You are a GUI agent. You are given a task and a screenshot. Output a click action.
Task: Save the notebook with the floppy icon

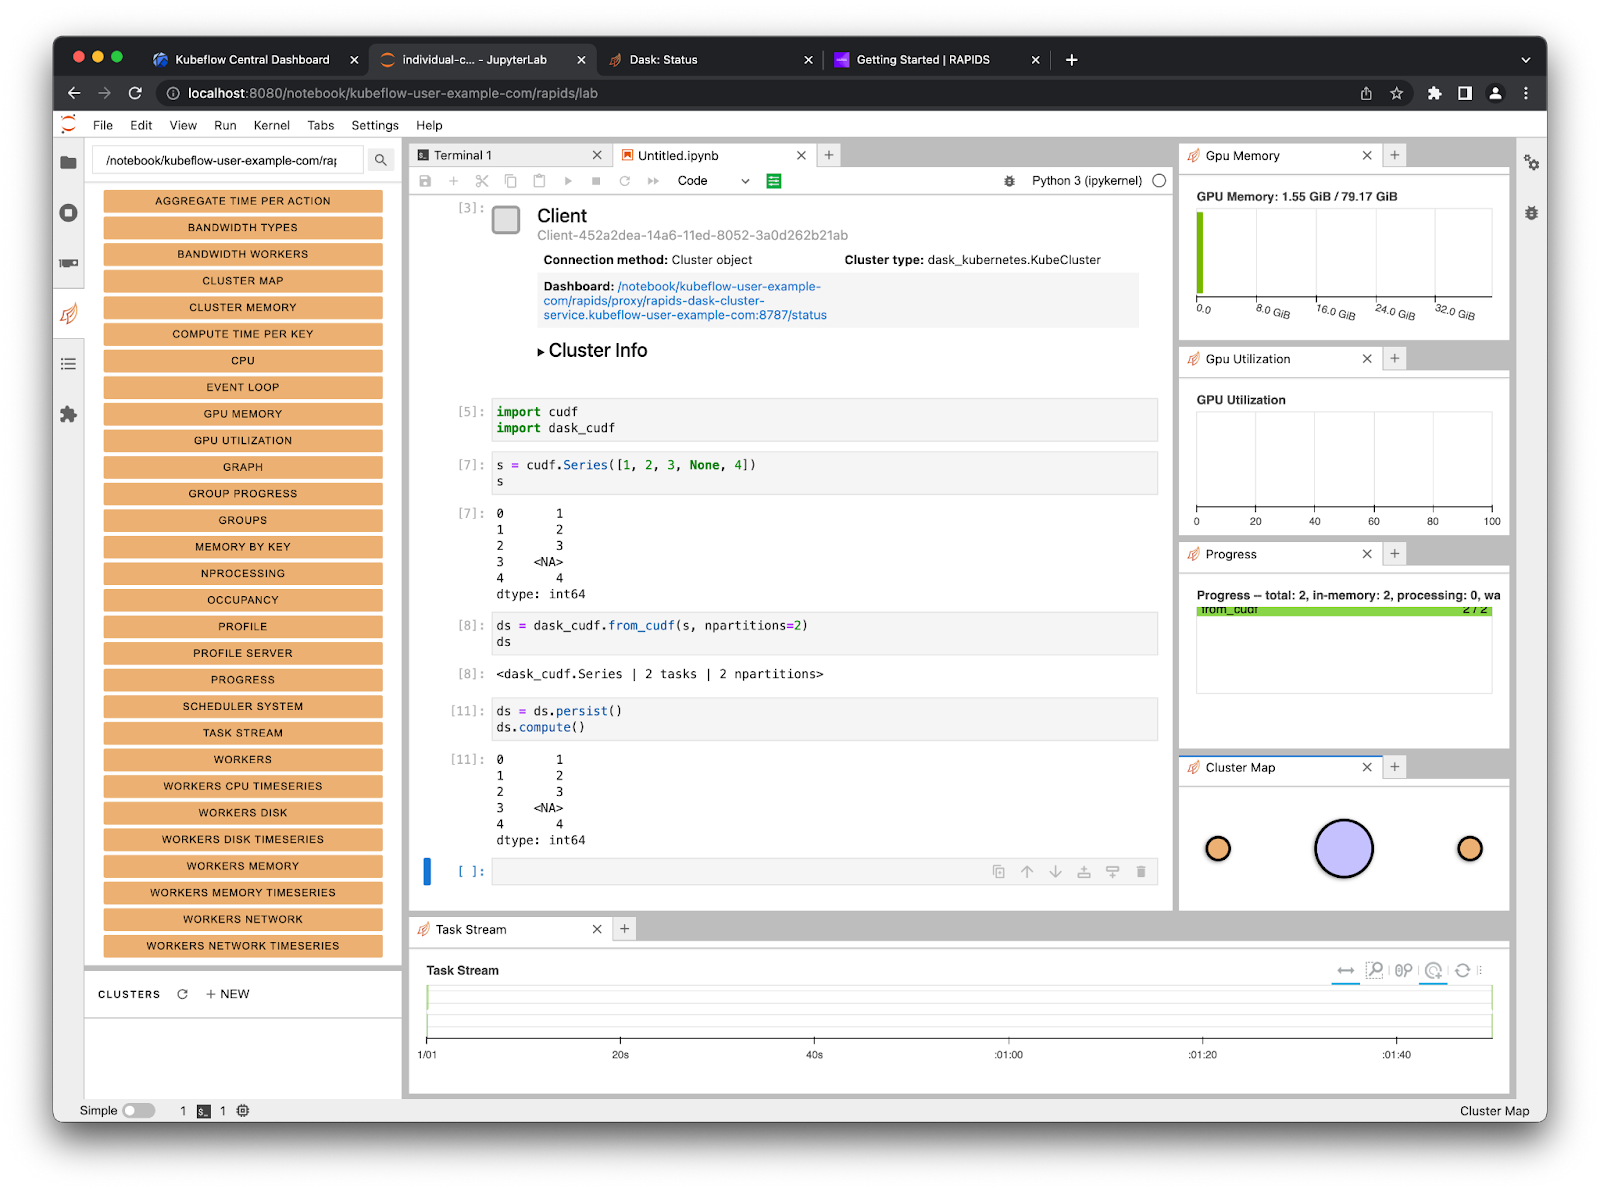pyautogui.click(x=425, y=181)
